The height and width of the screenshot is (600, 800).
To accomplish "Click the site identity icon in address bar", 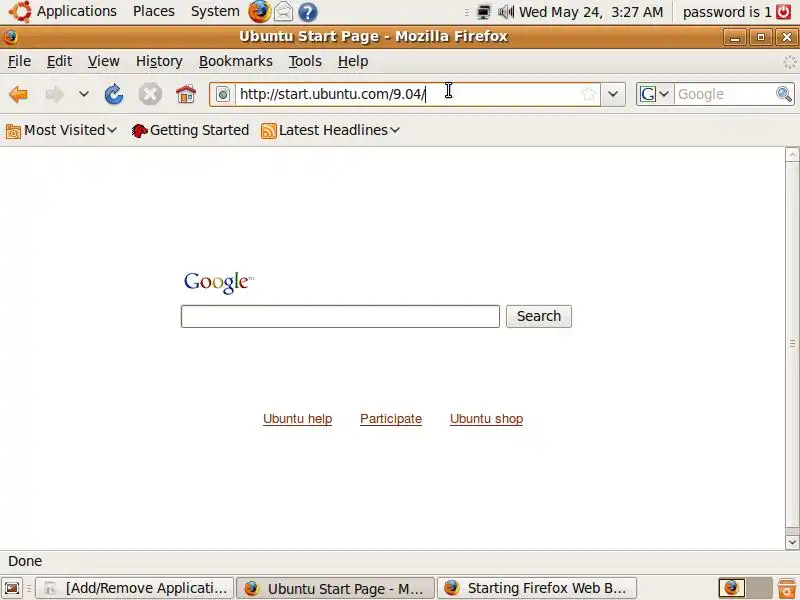I will tap(222, 94).
